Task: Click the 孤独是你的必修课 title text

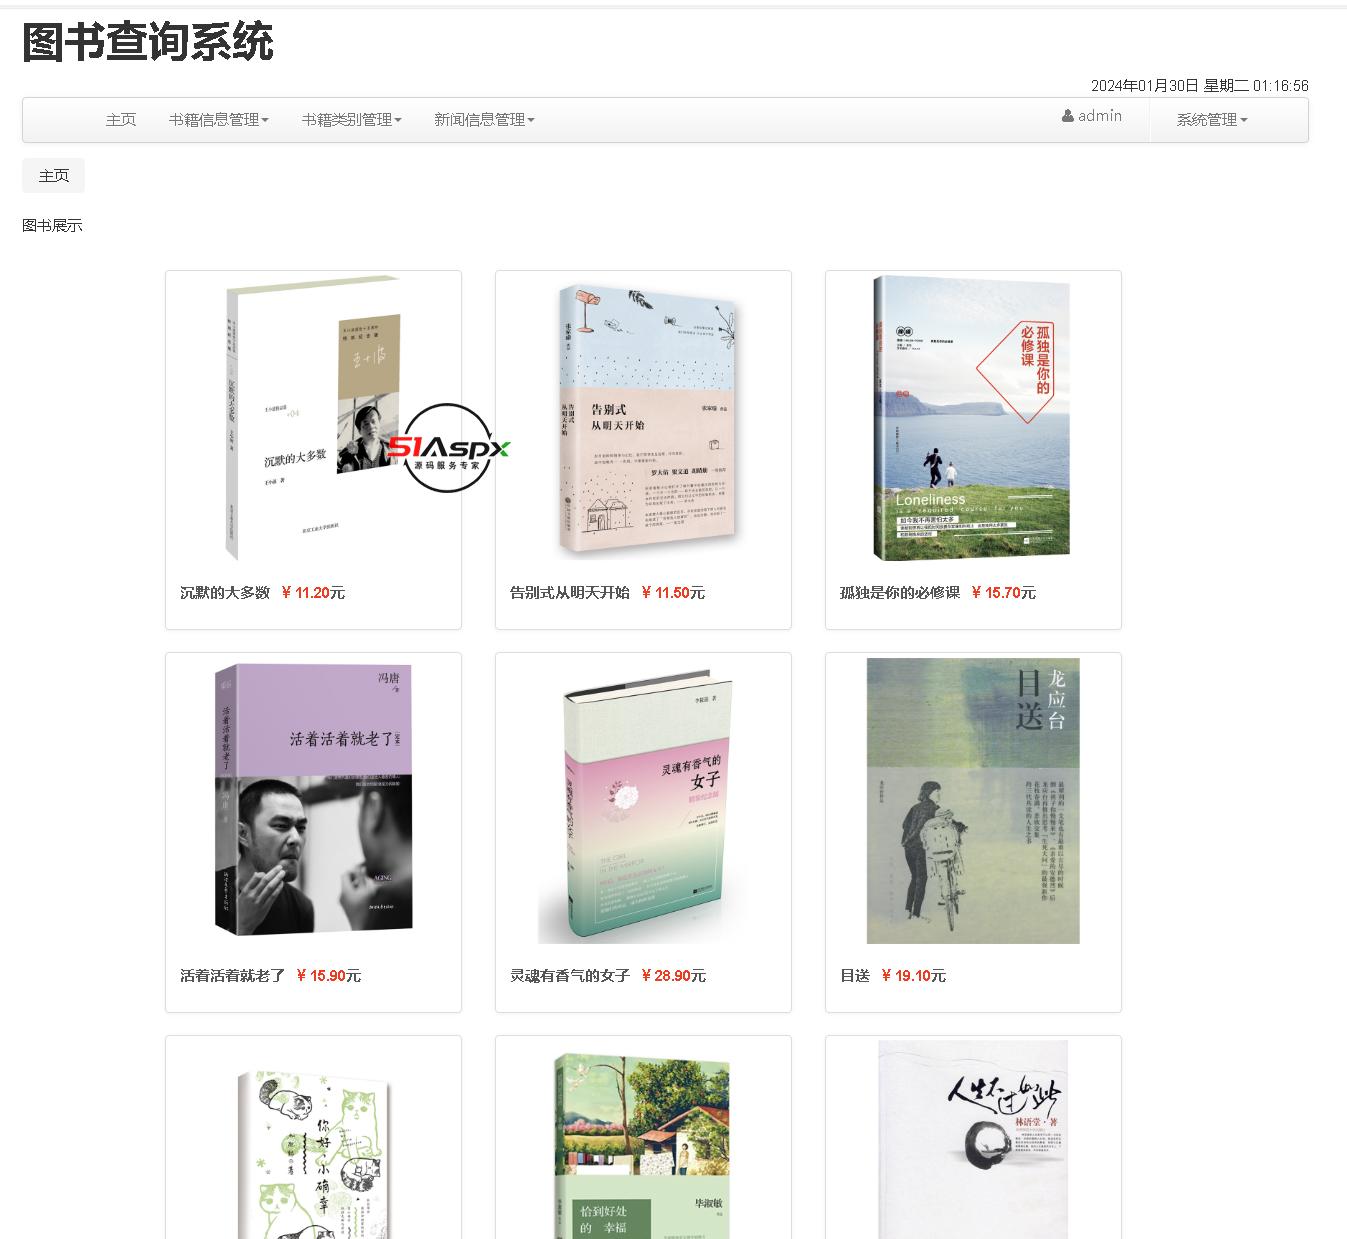Action: (x=900, y=593)
